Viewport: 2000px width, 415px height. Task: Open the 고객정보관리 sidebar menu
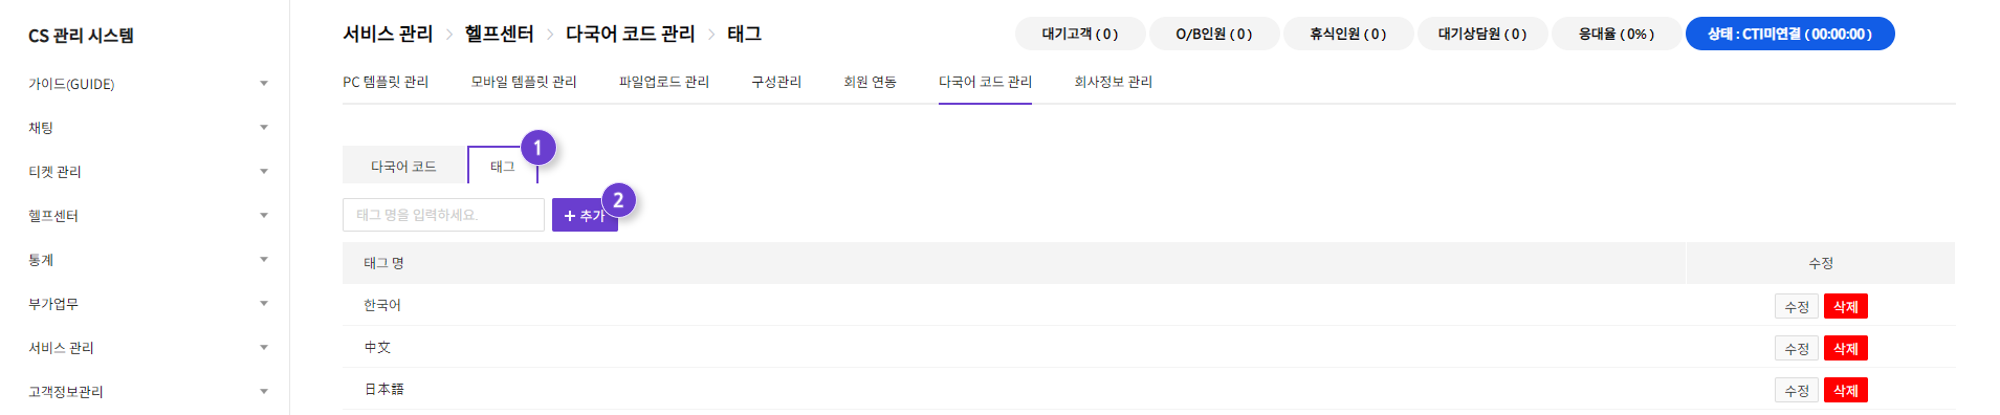[66, 392]
